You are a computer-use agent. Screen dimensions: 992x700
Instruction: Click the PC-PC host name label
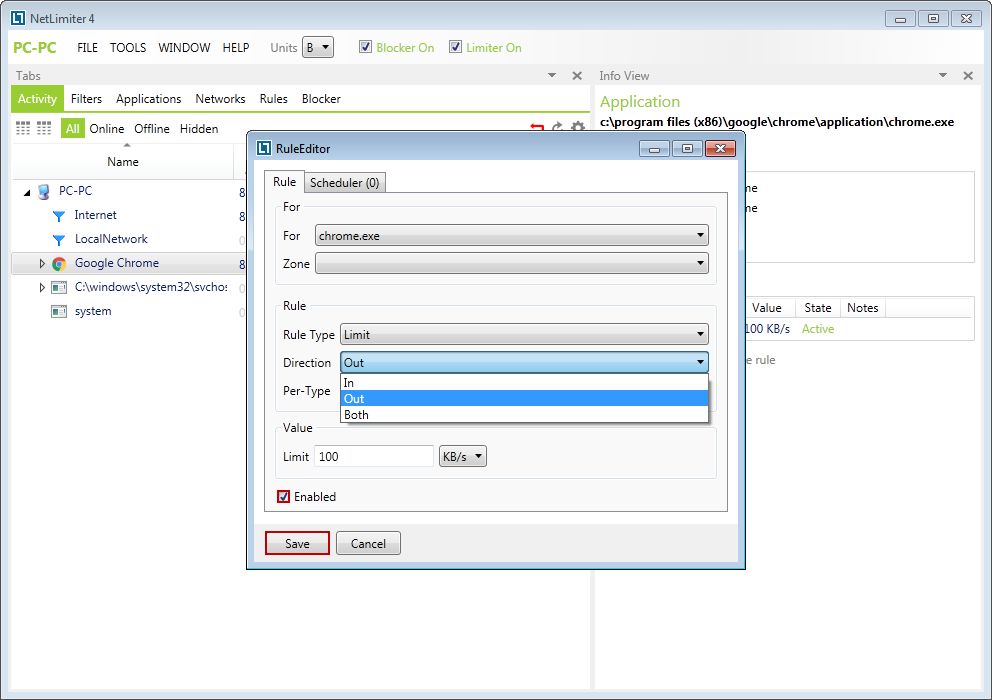35,47
